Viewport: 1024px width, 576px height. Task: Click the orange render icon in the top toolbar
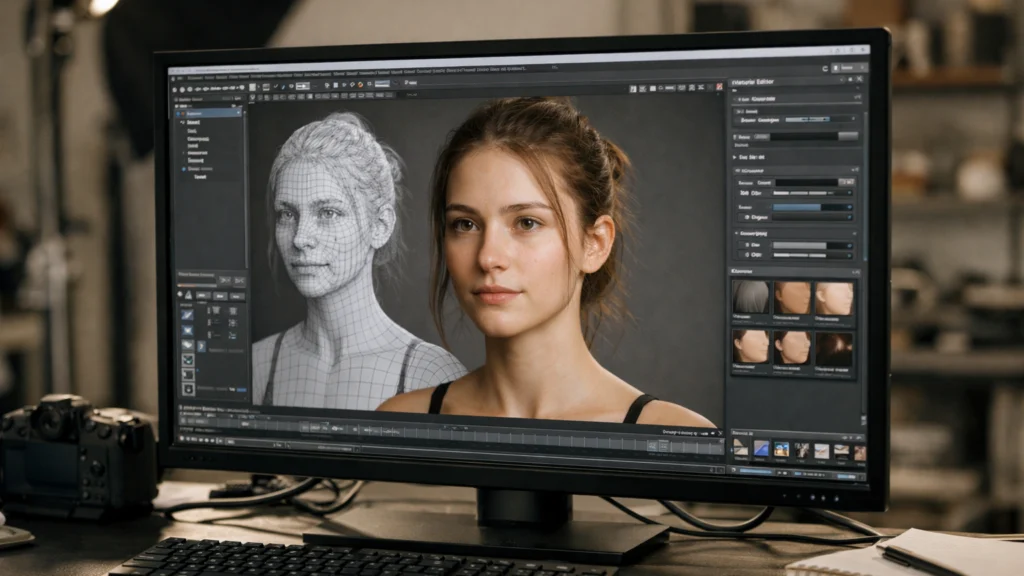coord(362,85)
